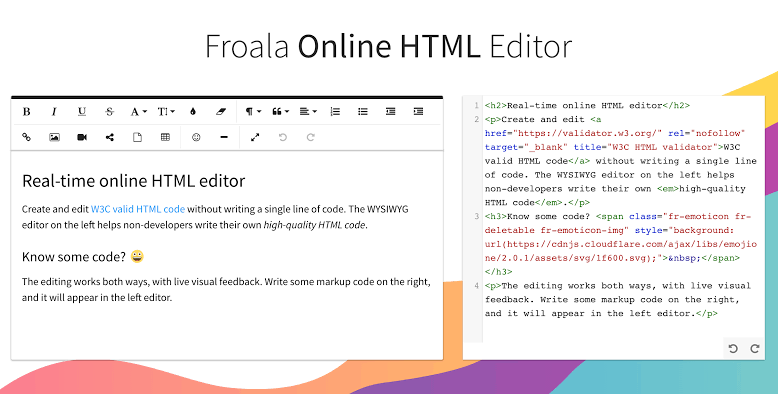Viewport: 778px width, 394px height.
Task: Click the code panel's Redo button
Action: 755,348
